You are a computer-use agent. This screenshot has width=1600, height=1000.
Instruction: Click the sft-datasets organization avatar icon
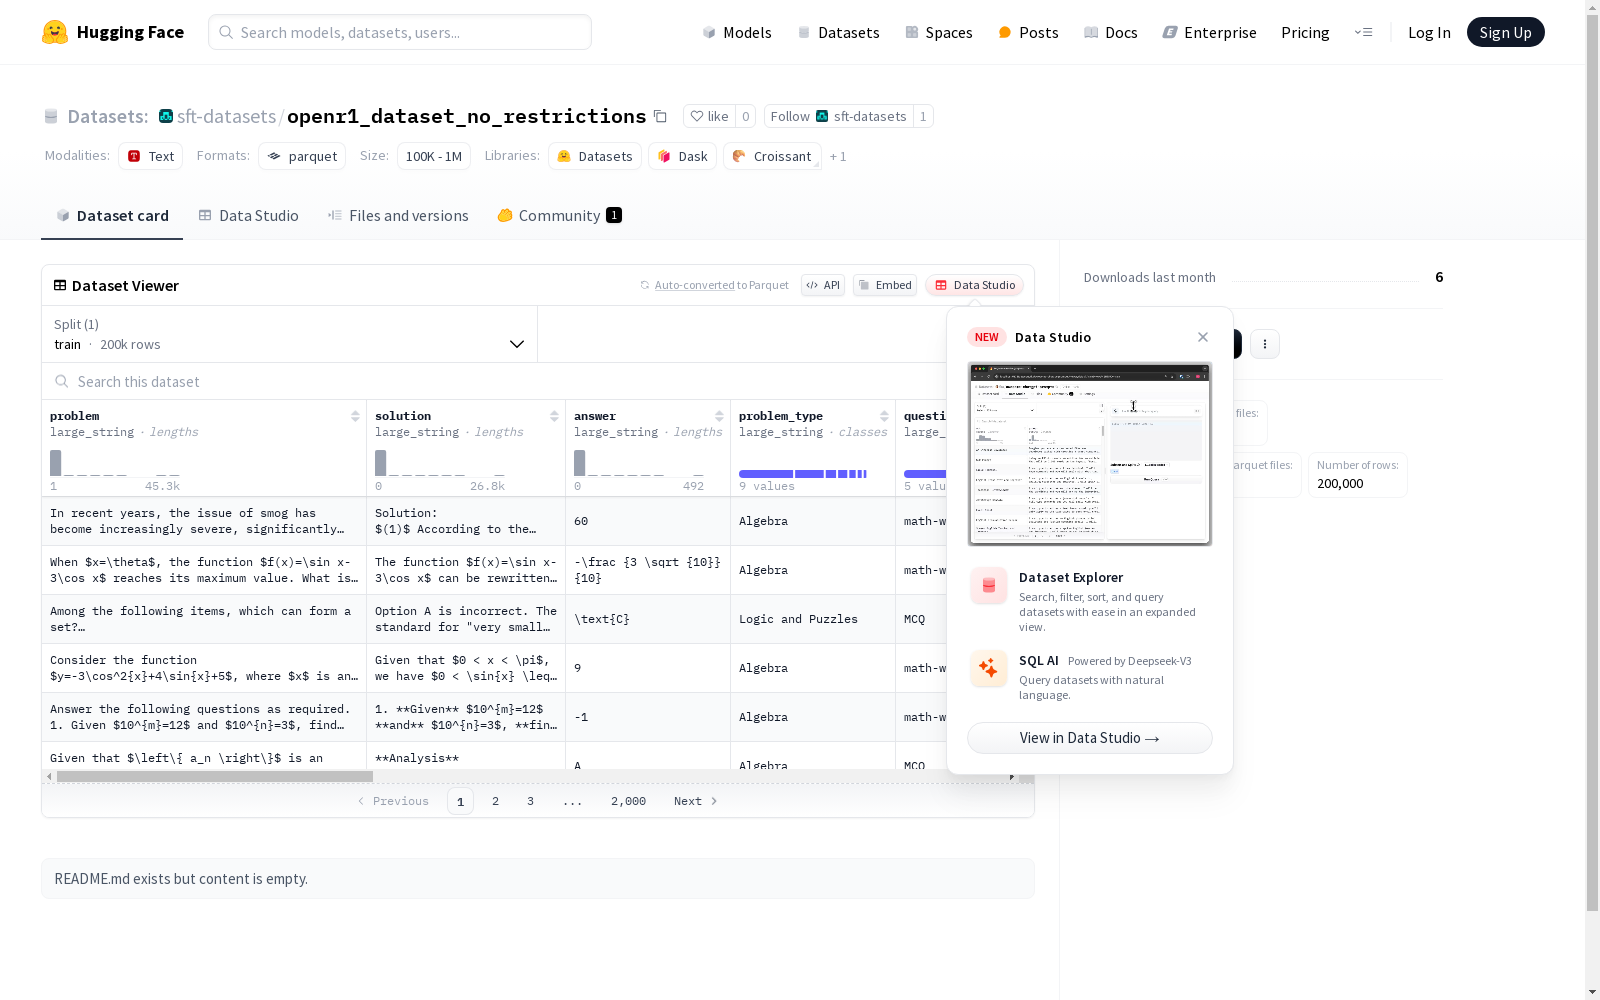(166, 116)
